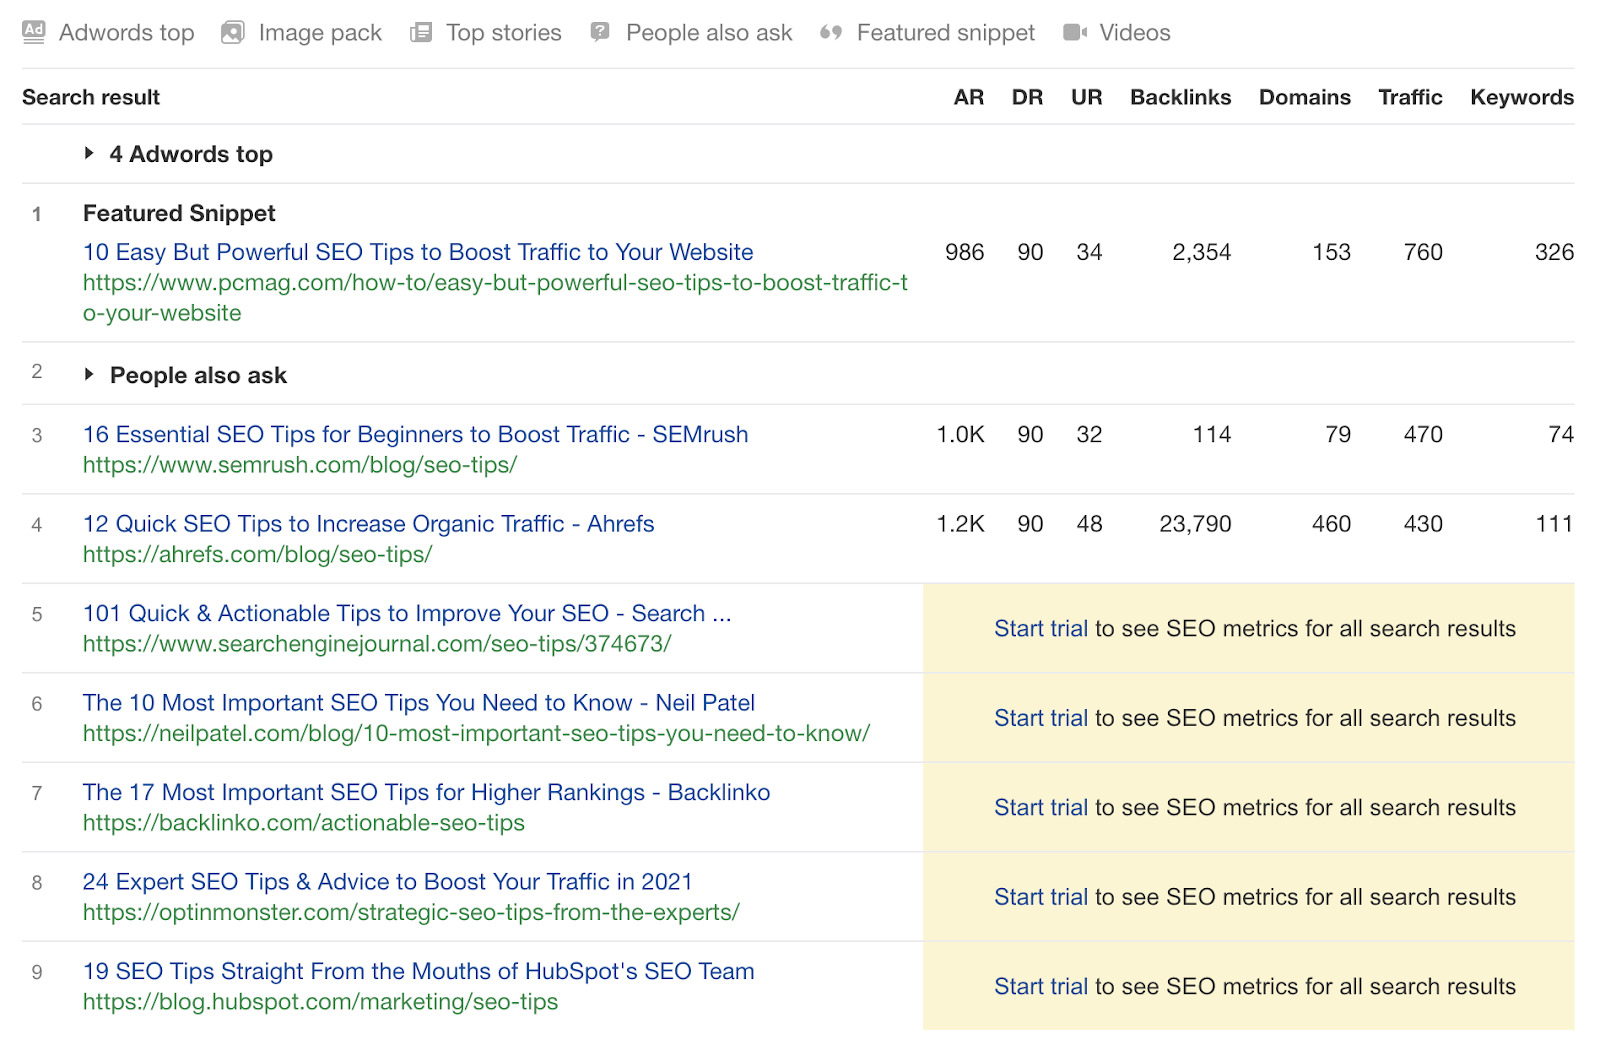The width and height of the screenshot is (1600, 1045).
Task: Sort results by the Traffic column
Action: 1410,97
